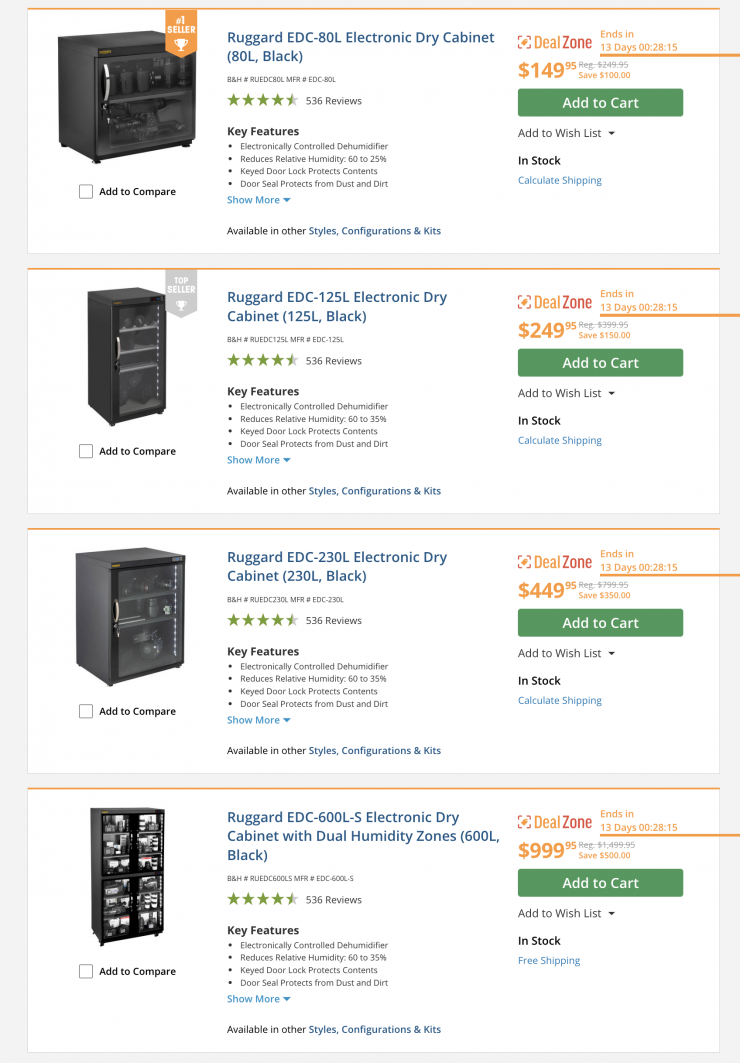Click DealZone logo on EDC-80L listing
740x1063 pixels.
coord(555,42)
